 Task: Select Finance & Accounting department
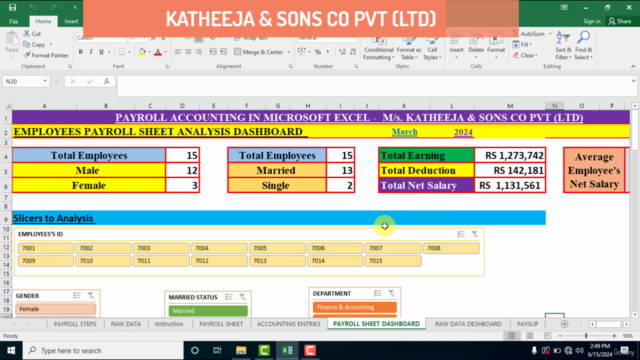354,307
